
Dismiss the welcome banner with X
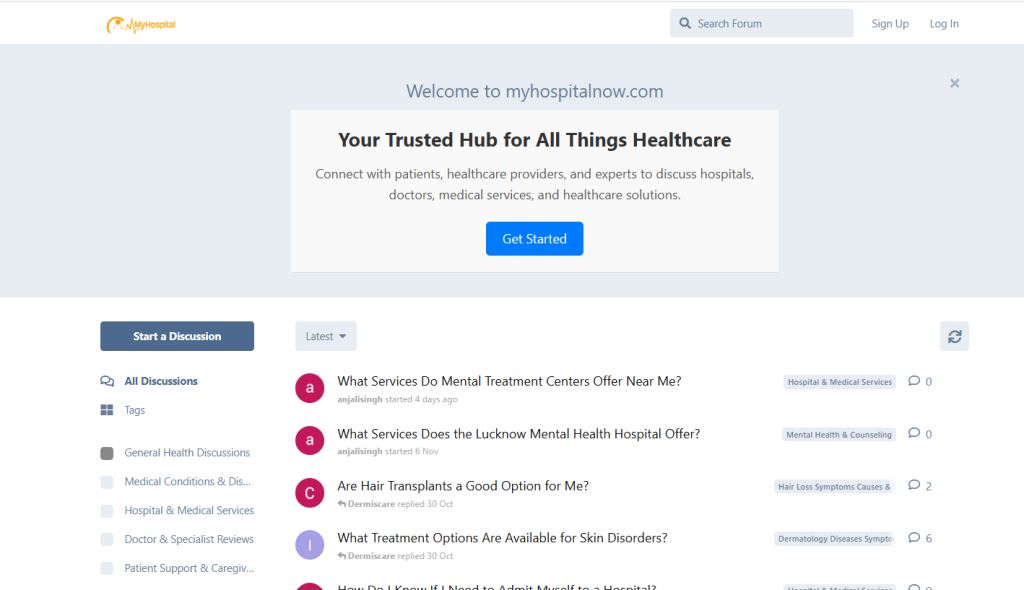[954, 84]
